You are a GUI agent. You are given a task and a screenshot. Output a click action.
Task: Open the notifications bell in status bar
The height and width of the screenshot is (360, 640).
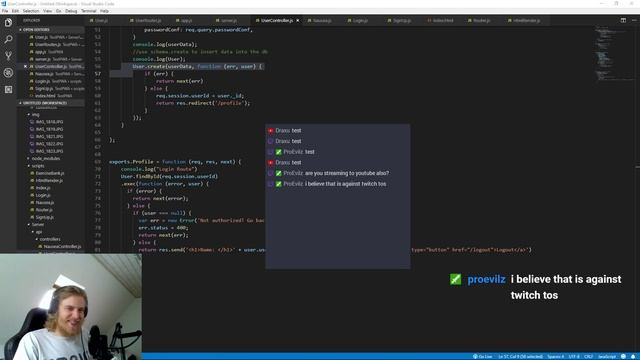[633, 356]
